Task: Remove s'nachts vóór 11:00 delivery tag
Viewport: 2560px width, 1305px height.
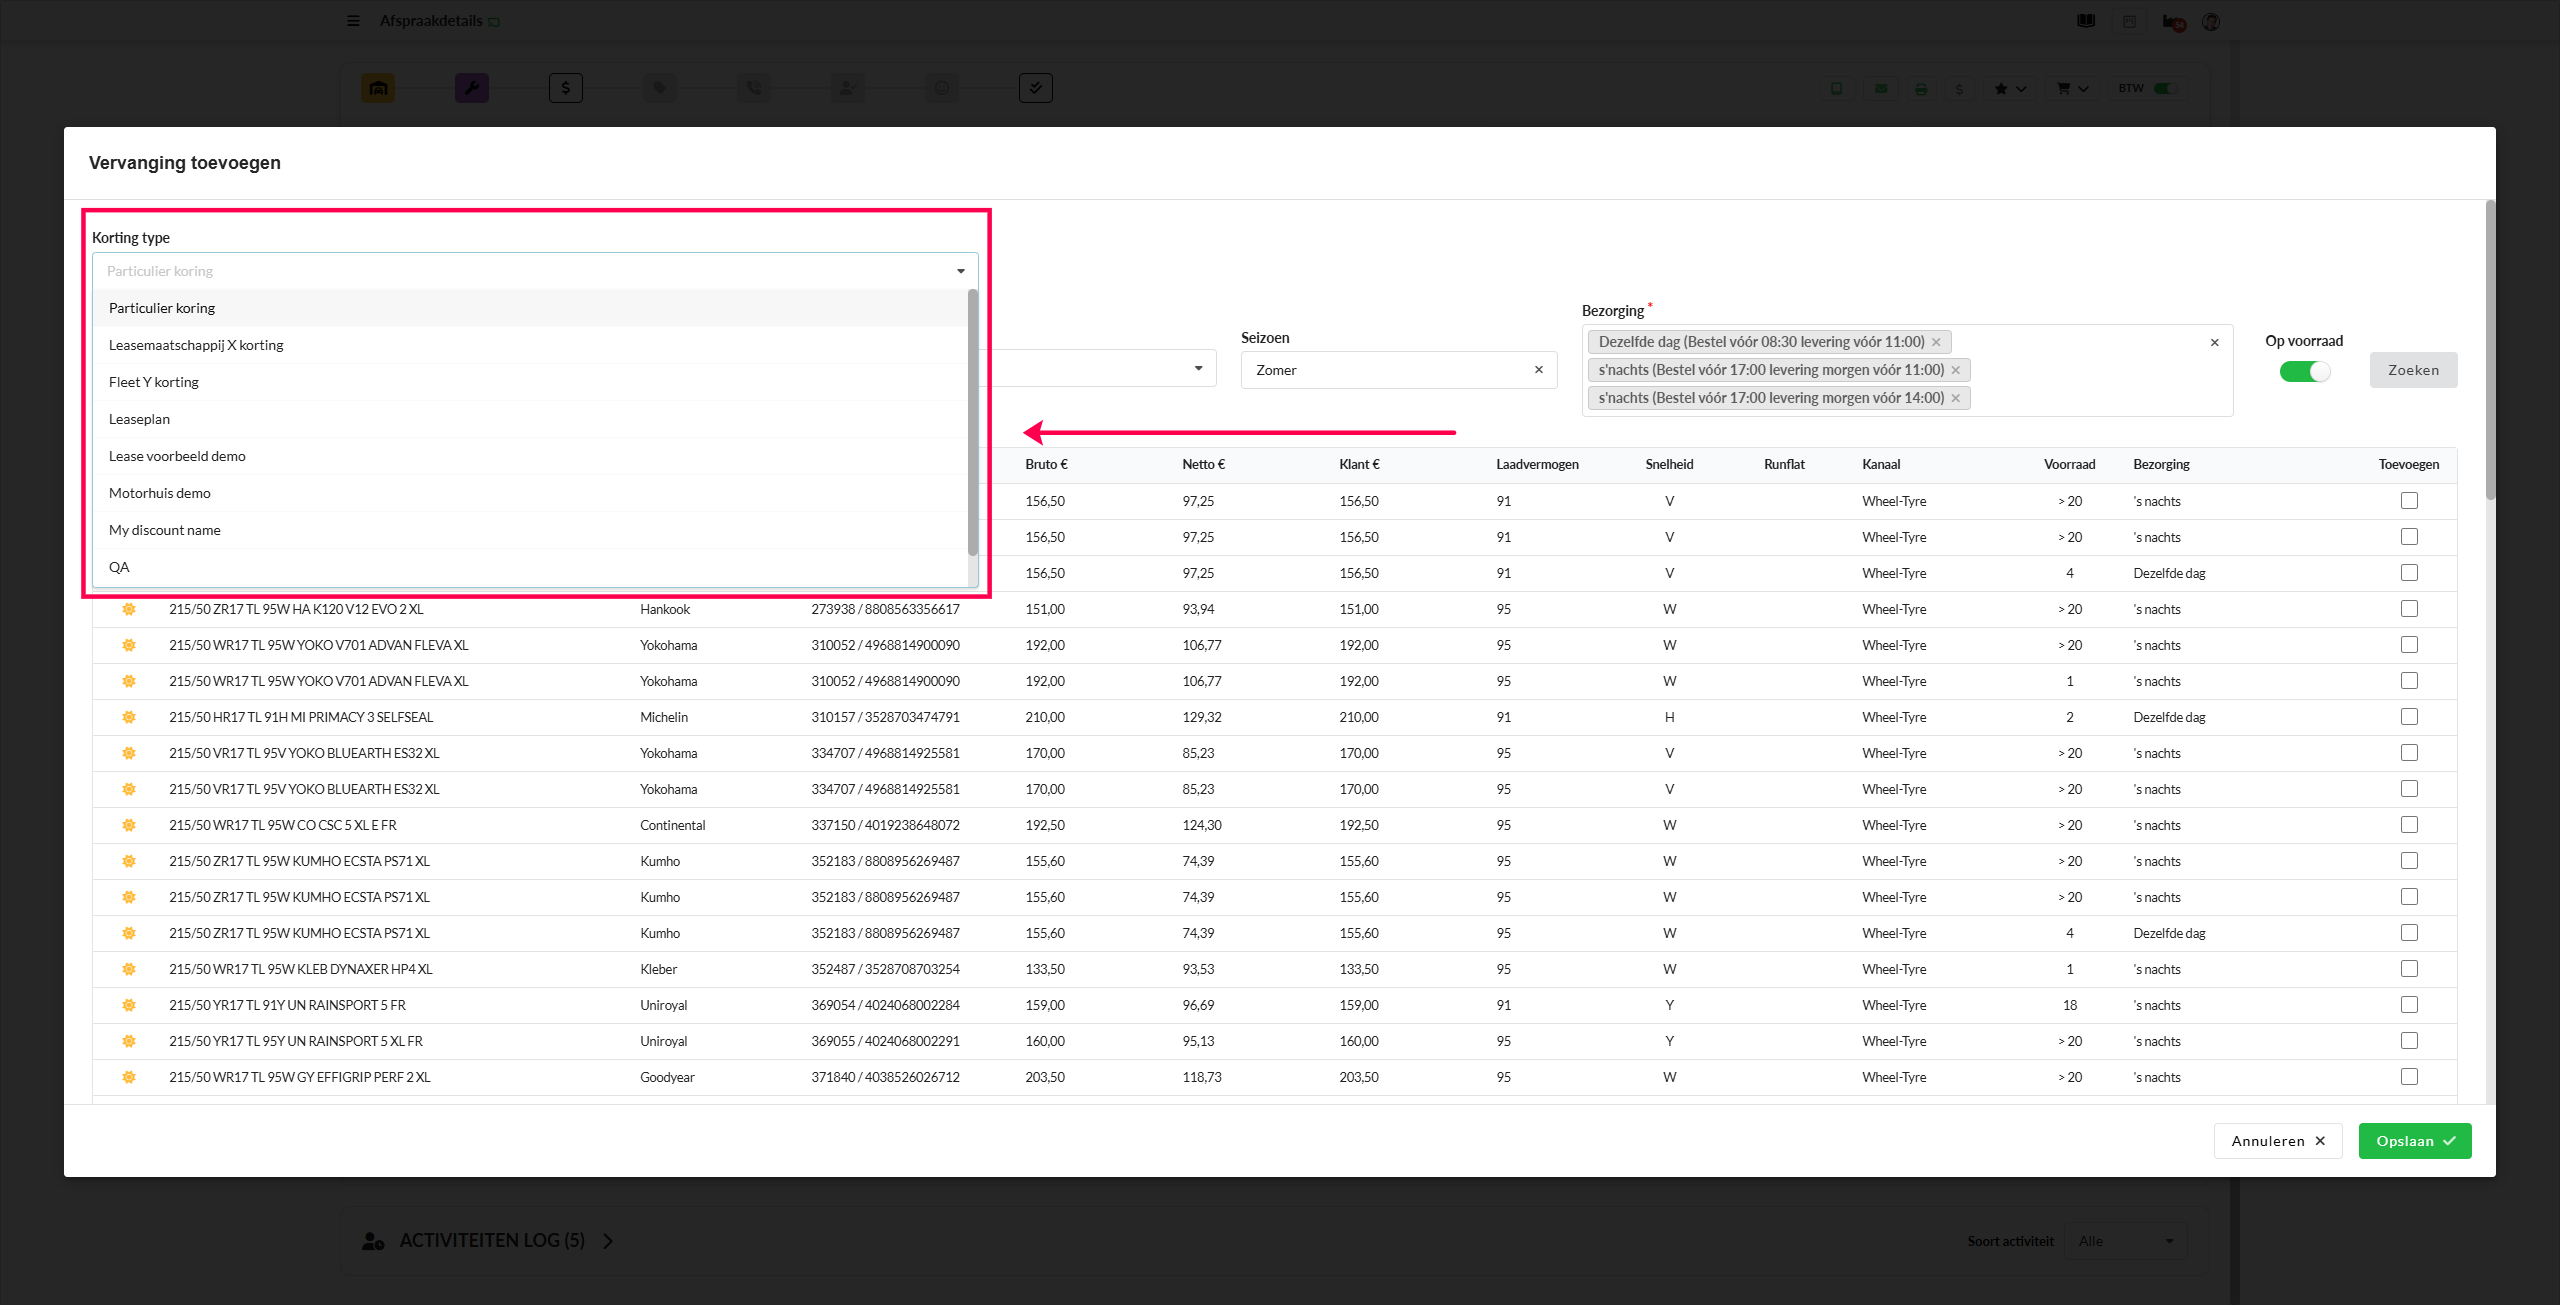Action: click(1956, 370)
